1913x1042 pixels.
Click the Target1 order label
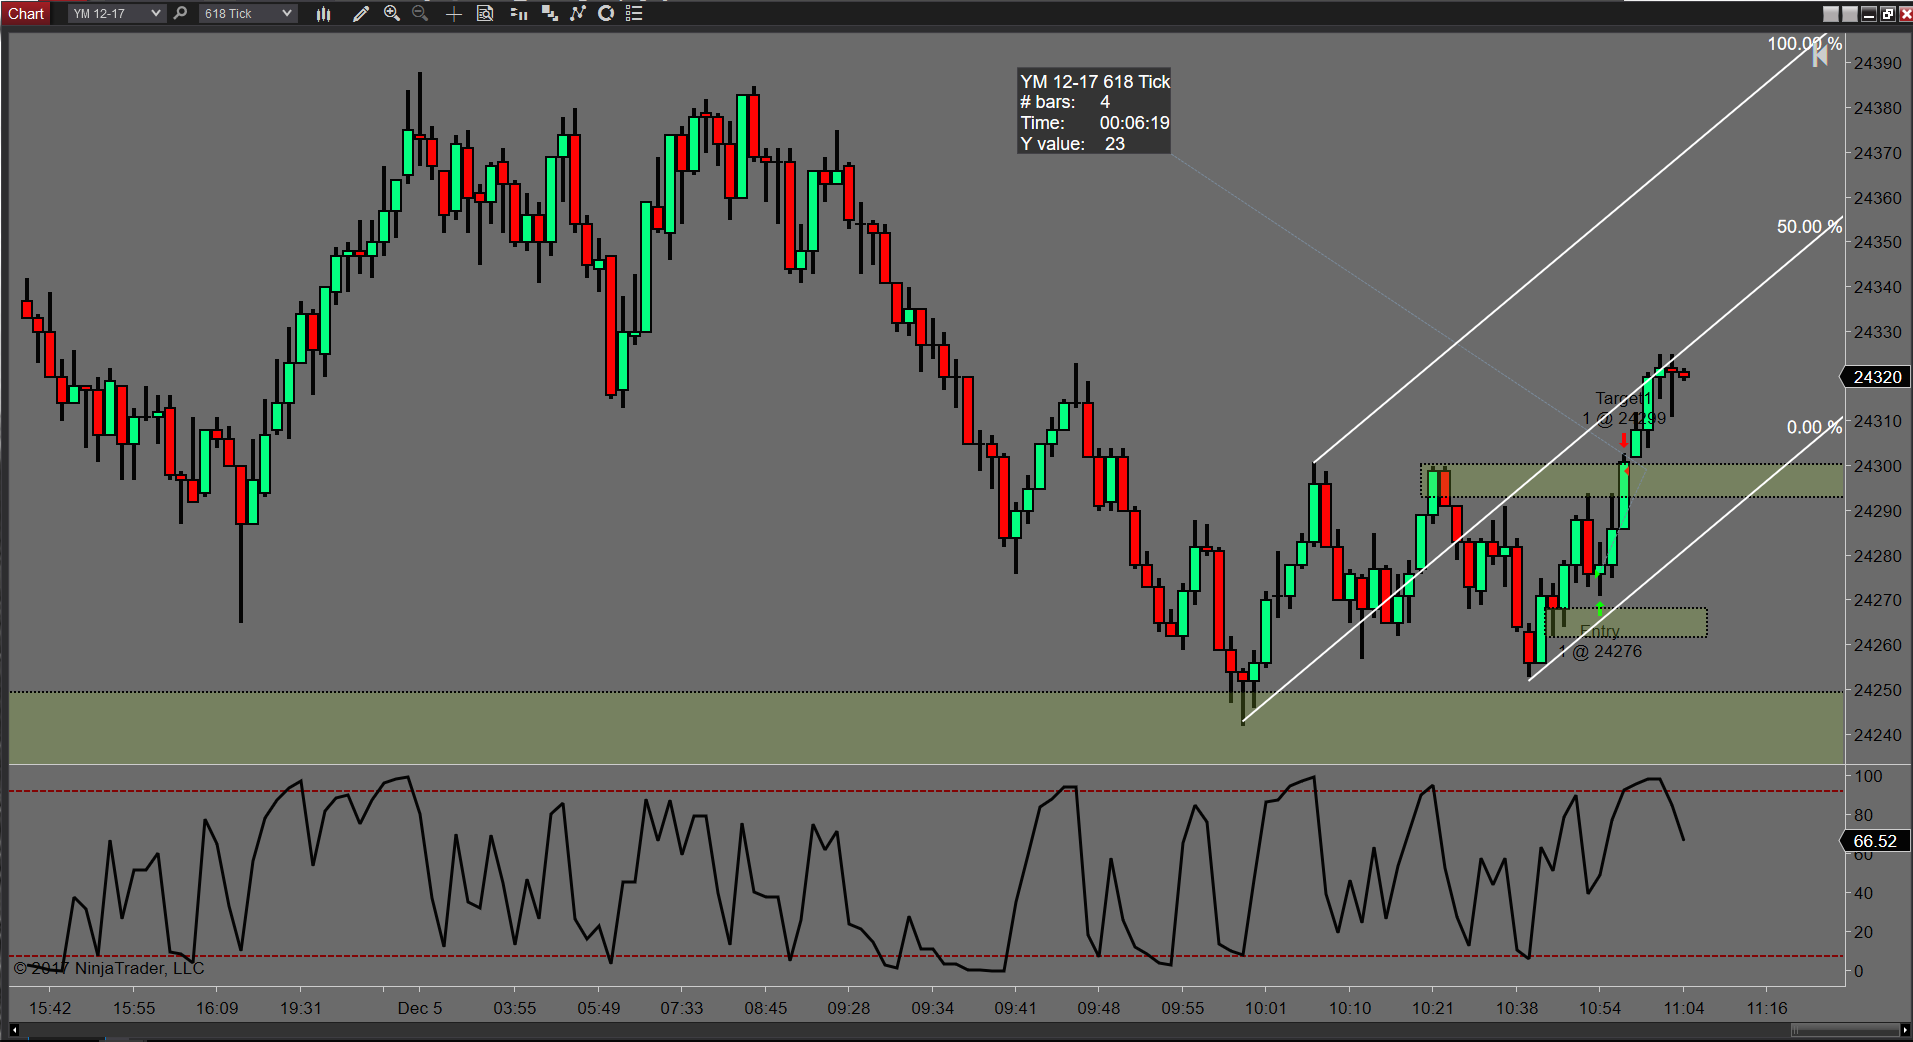1624,408
